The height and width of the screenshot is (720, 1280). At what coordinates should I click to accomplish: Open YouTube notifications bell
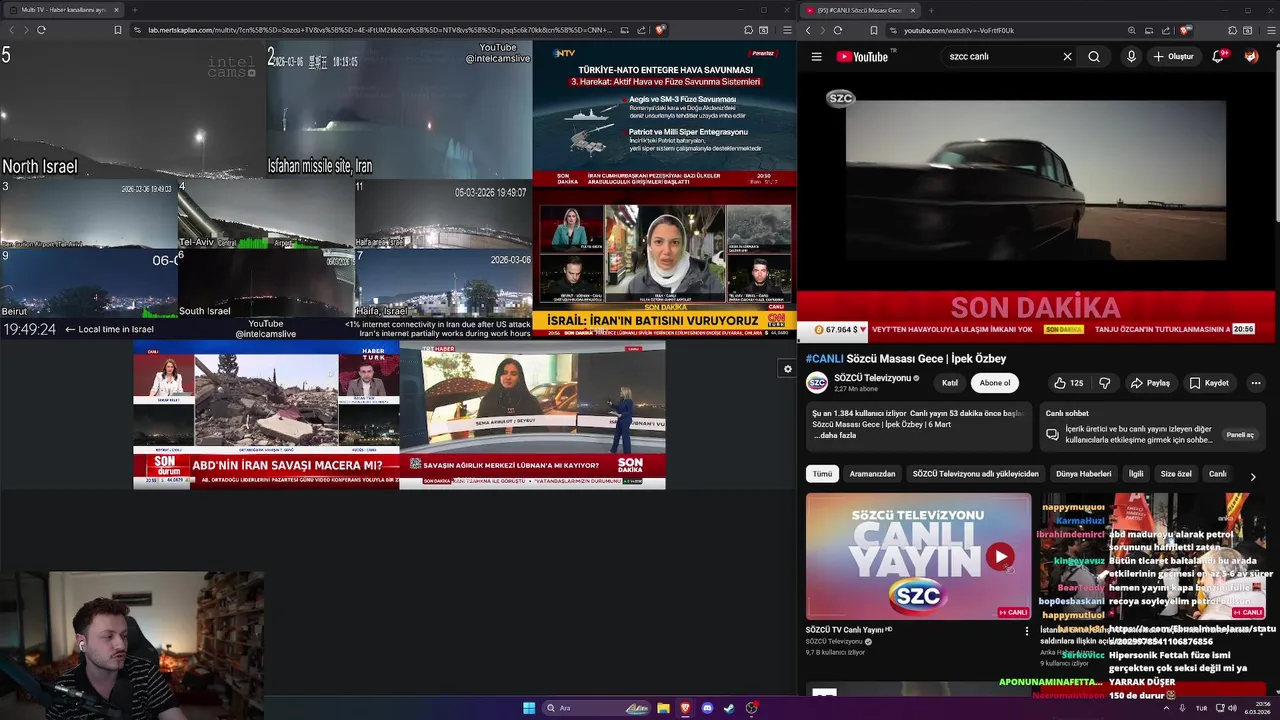coord(1218,57)
